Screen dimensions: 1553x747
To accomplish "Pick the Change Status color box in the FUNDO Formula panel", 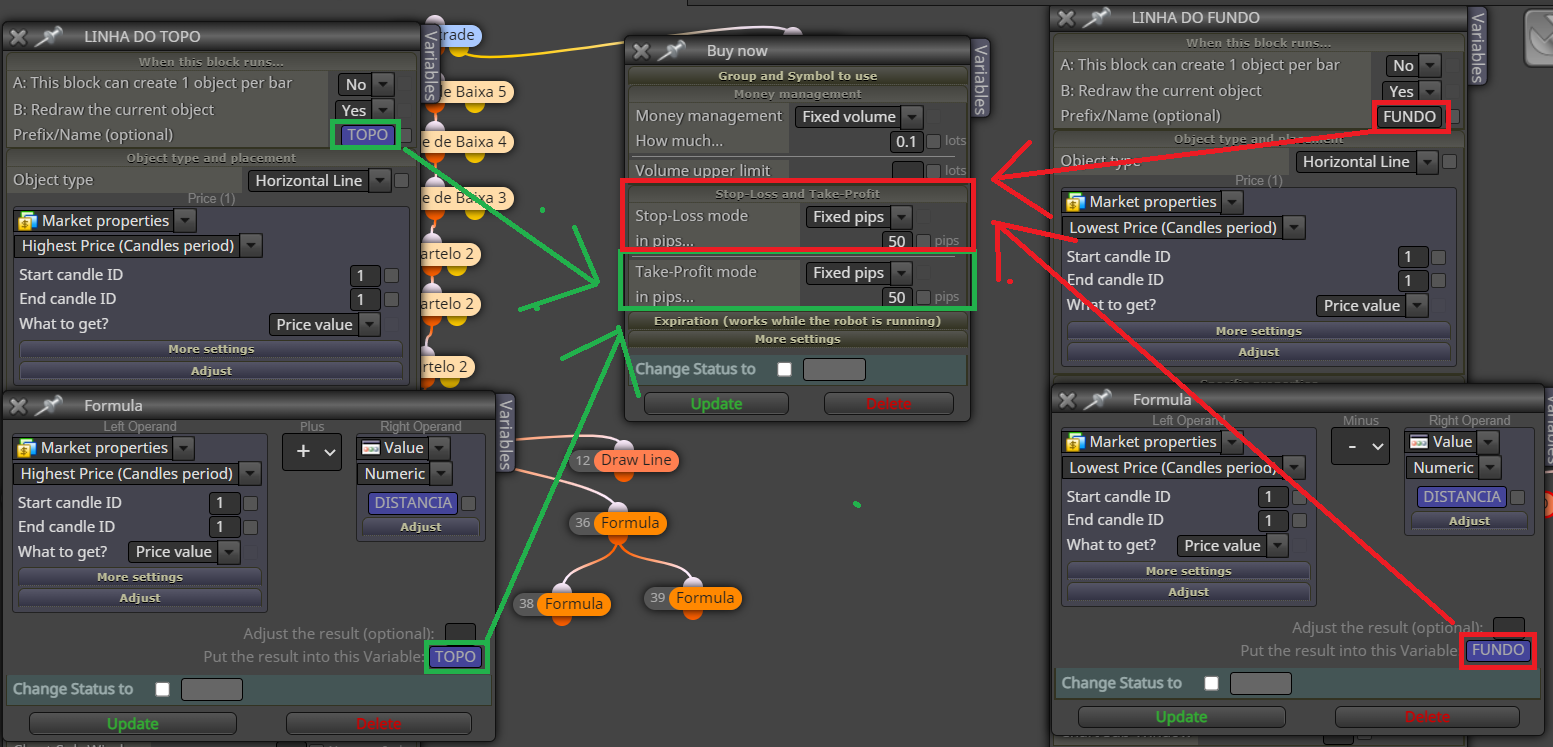I will [1260, 684].
